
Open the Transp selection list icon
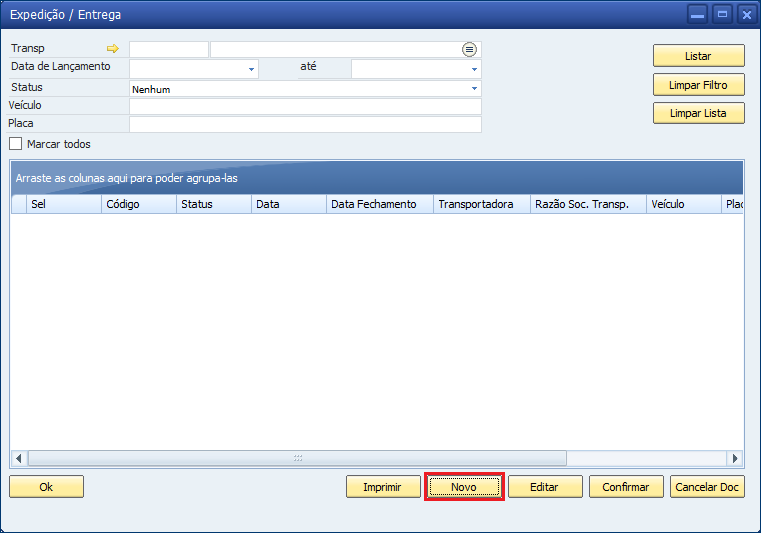[x=469, y=50]
